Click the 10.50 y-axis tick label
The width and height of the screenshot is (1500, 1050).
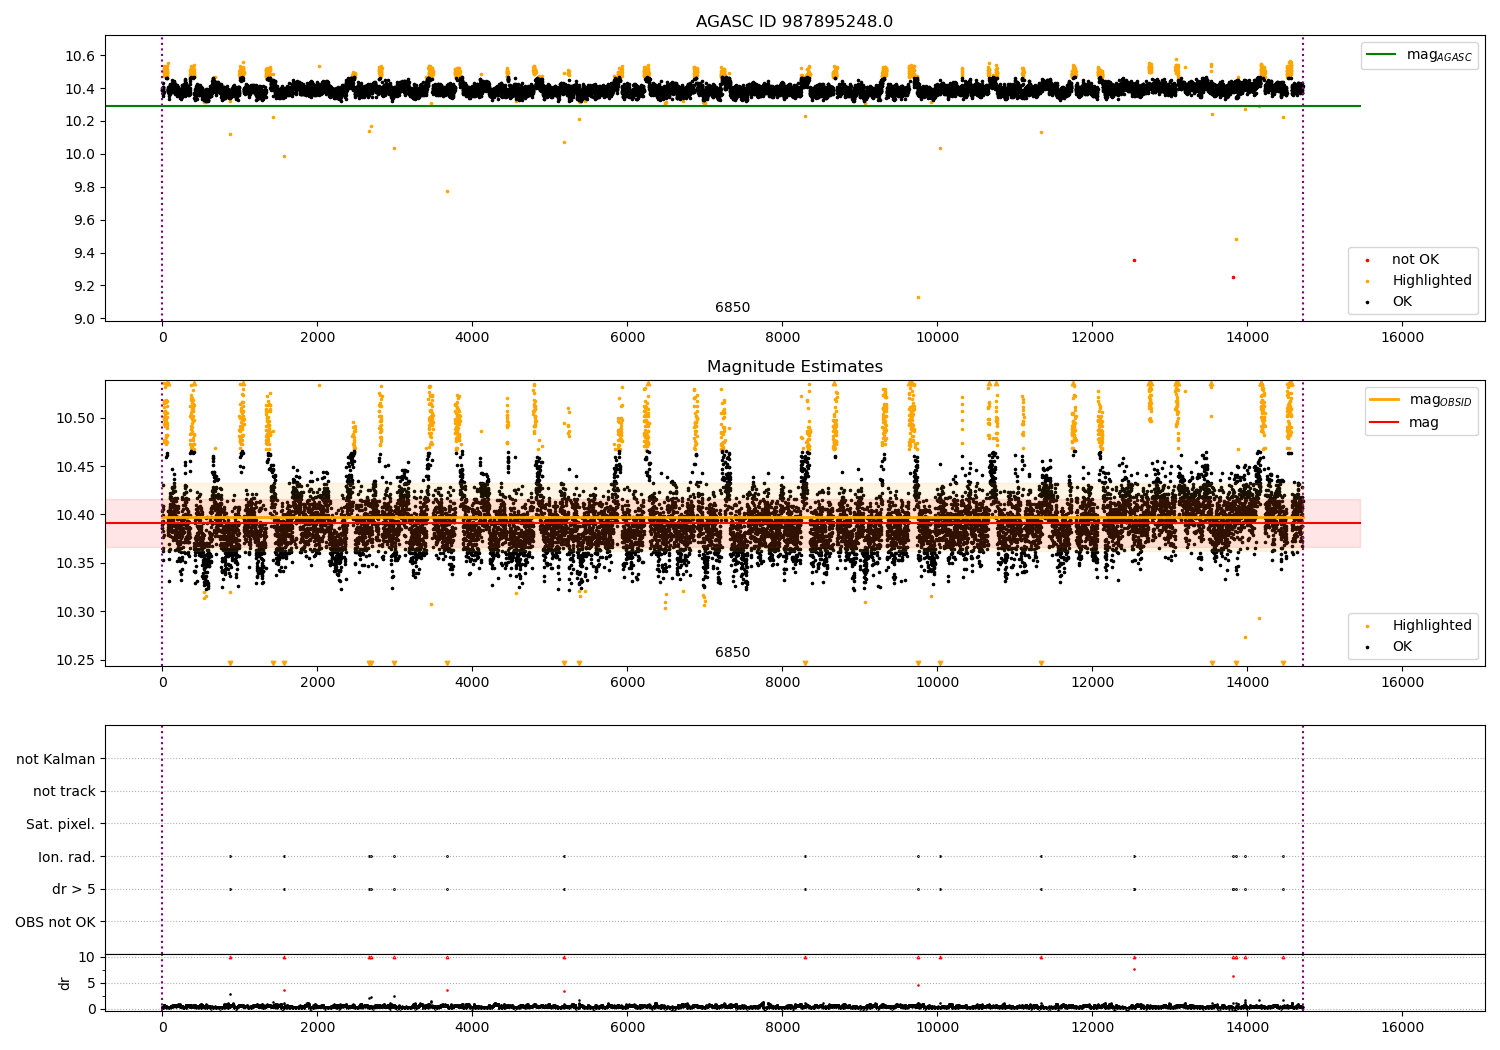pyautogui.click(x=76, y=418)
